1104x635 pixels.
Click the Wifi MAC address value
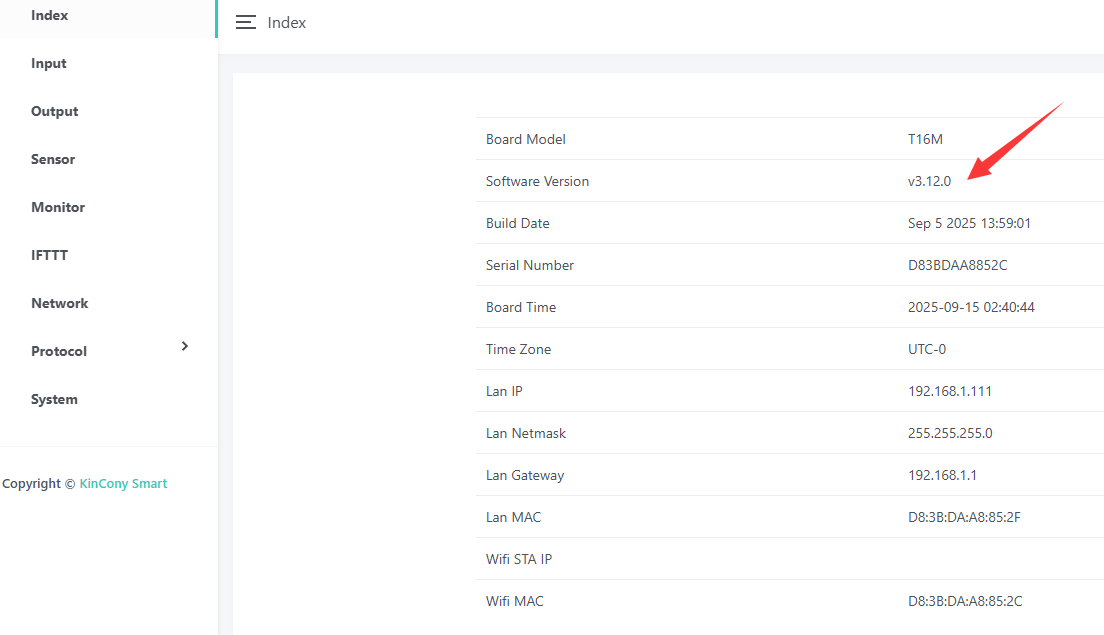click(964, 602)
